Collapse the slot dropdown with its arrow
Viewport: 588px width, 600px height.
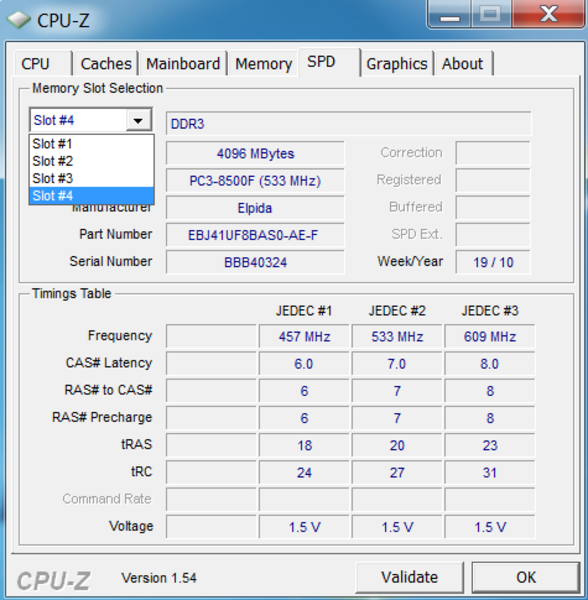click(138, 121)
